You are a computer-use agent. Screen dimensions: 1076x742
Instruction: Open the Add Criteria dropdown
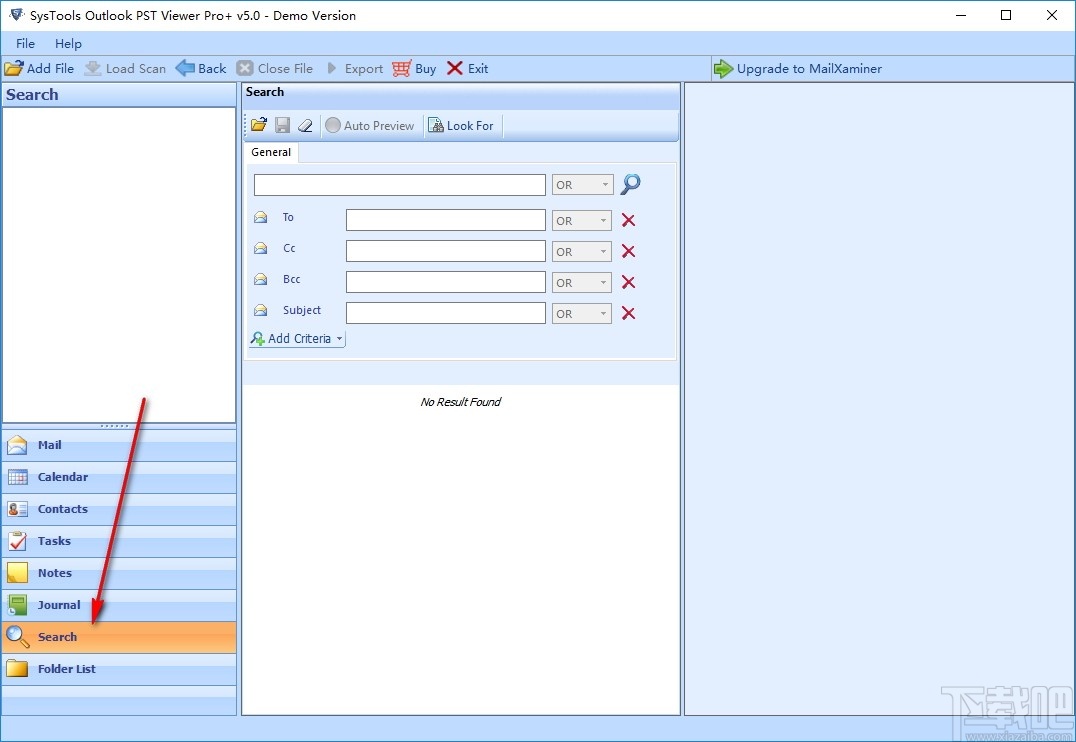[296, 338]
